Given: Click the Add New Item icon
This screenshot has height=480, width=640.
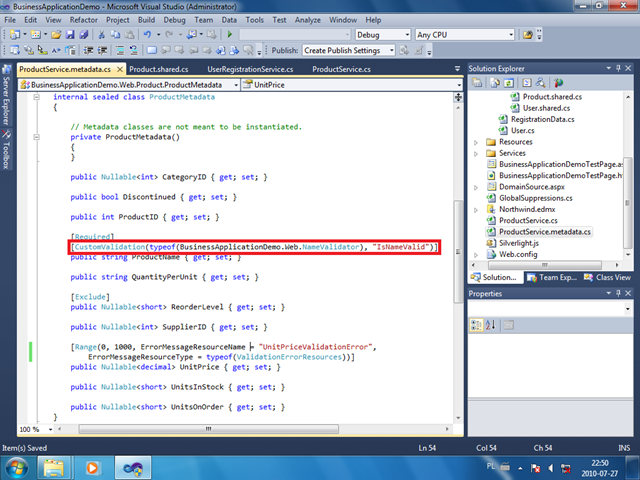Looking at the screenshot, I should point(36,35).
